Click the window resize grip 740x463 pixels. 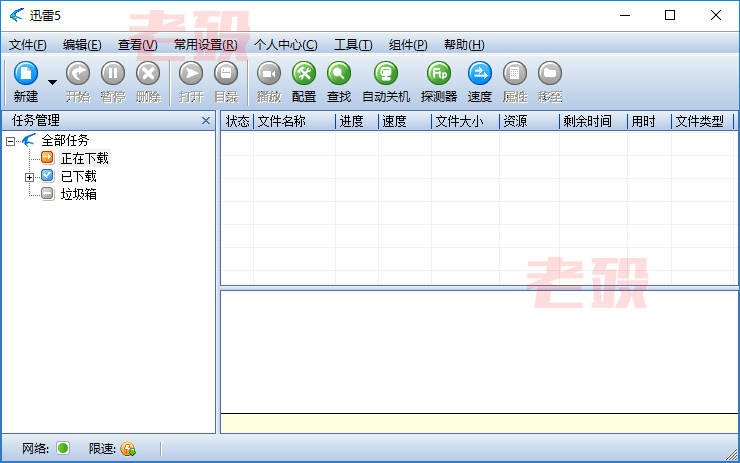coord(732,455)
